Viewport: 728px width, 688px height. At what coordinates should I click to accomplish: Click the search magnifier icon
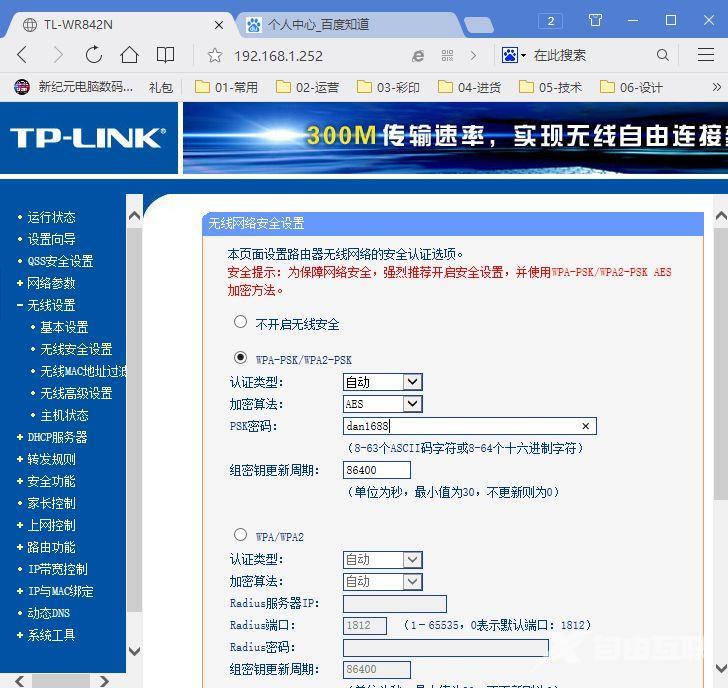(x=662, y=56)
